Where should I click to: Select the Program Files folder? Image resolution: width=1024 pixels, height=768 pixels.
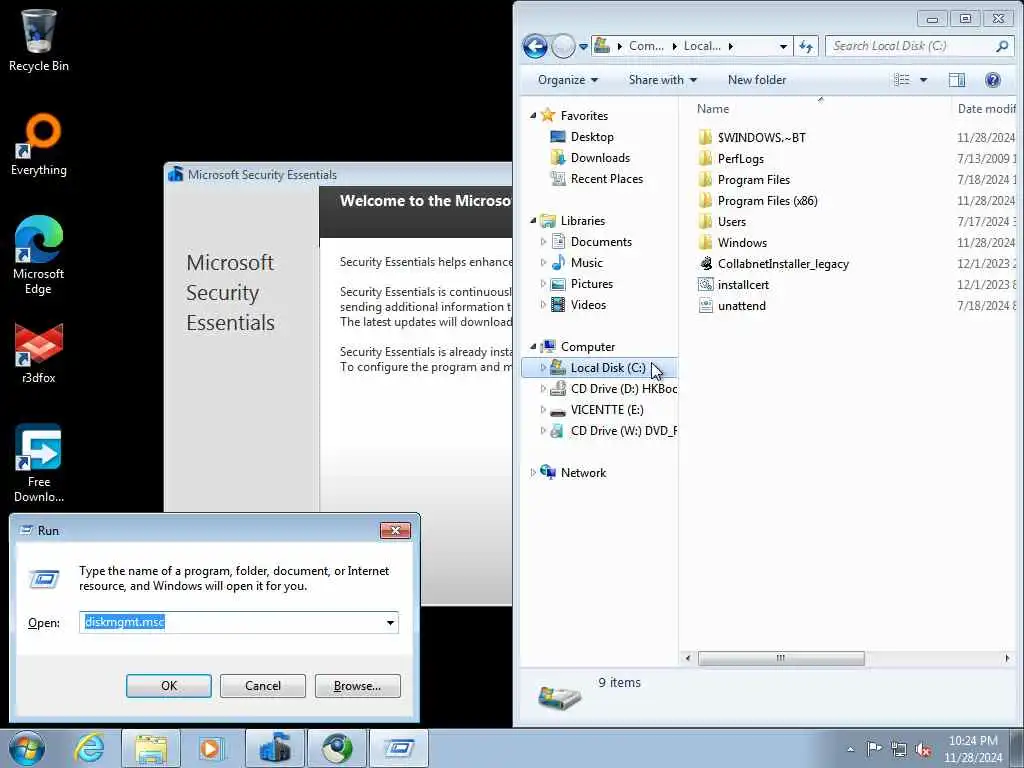coord(754,180)
